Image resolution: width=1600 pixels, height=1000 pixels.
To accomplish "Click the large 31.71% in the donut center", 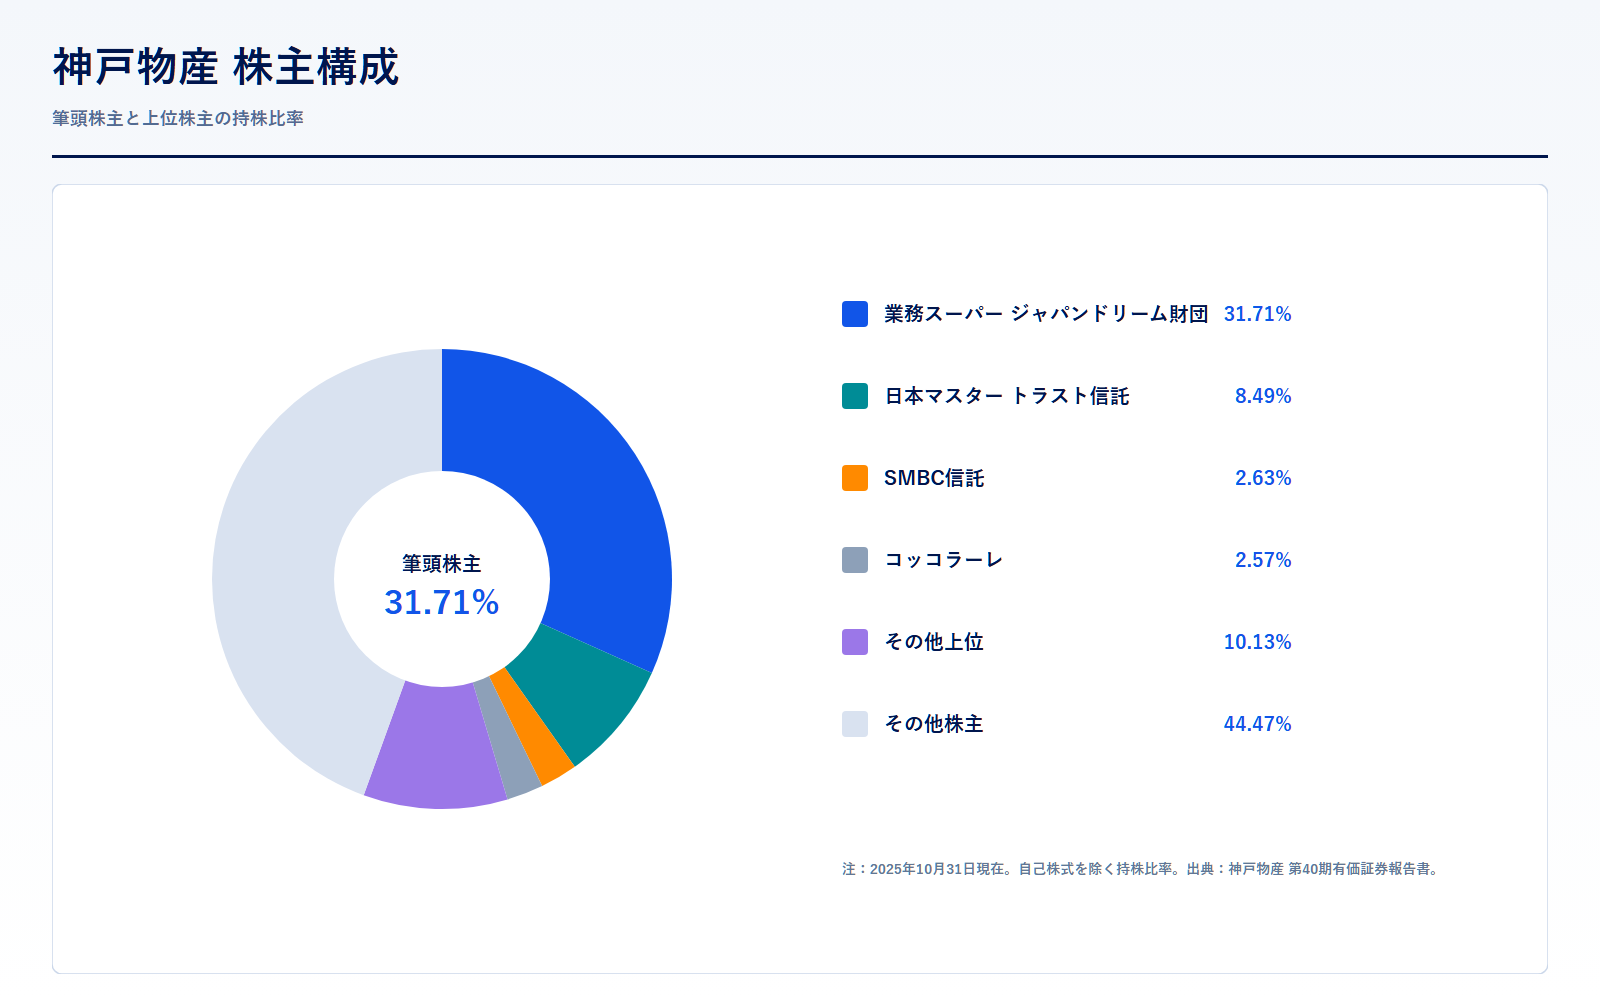I will click(442, 602).
